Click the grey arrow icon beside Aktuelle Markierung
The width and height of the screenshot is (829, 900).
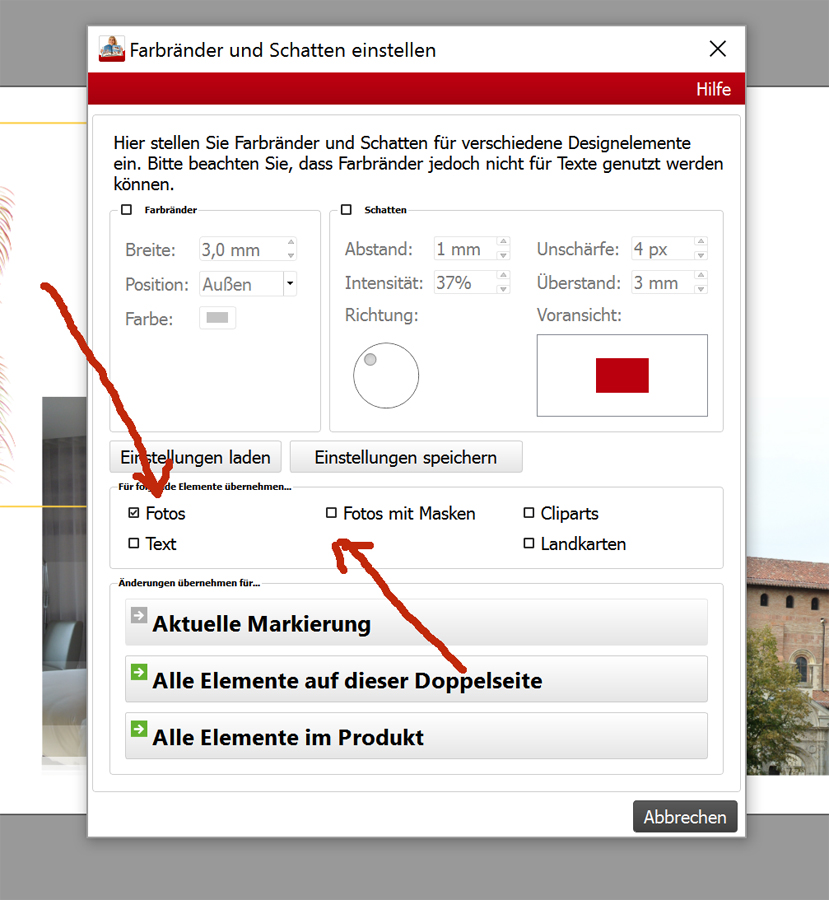tap(139, 615)
